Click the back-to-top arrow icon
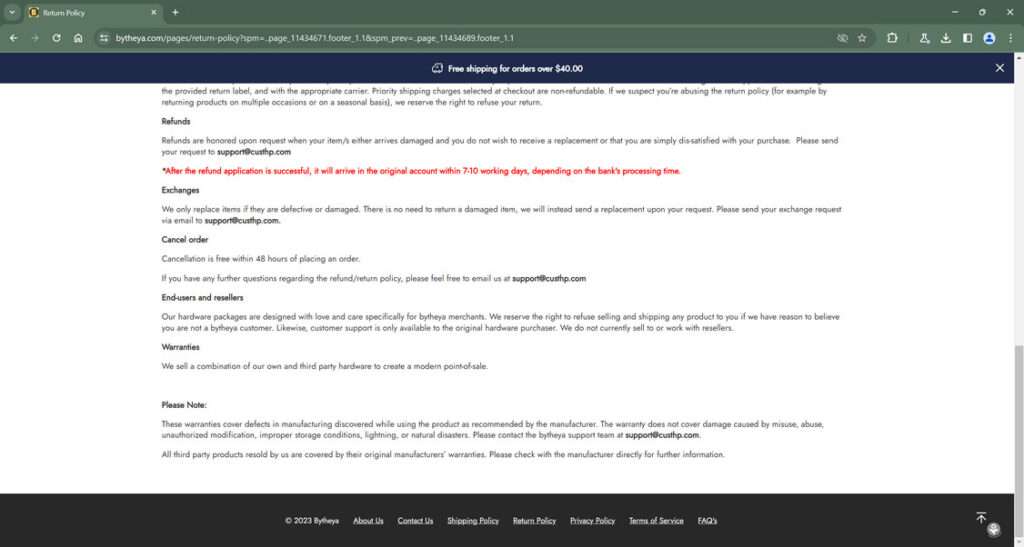 (x=981, y=518)
